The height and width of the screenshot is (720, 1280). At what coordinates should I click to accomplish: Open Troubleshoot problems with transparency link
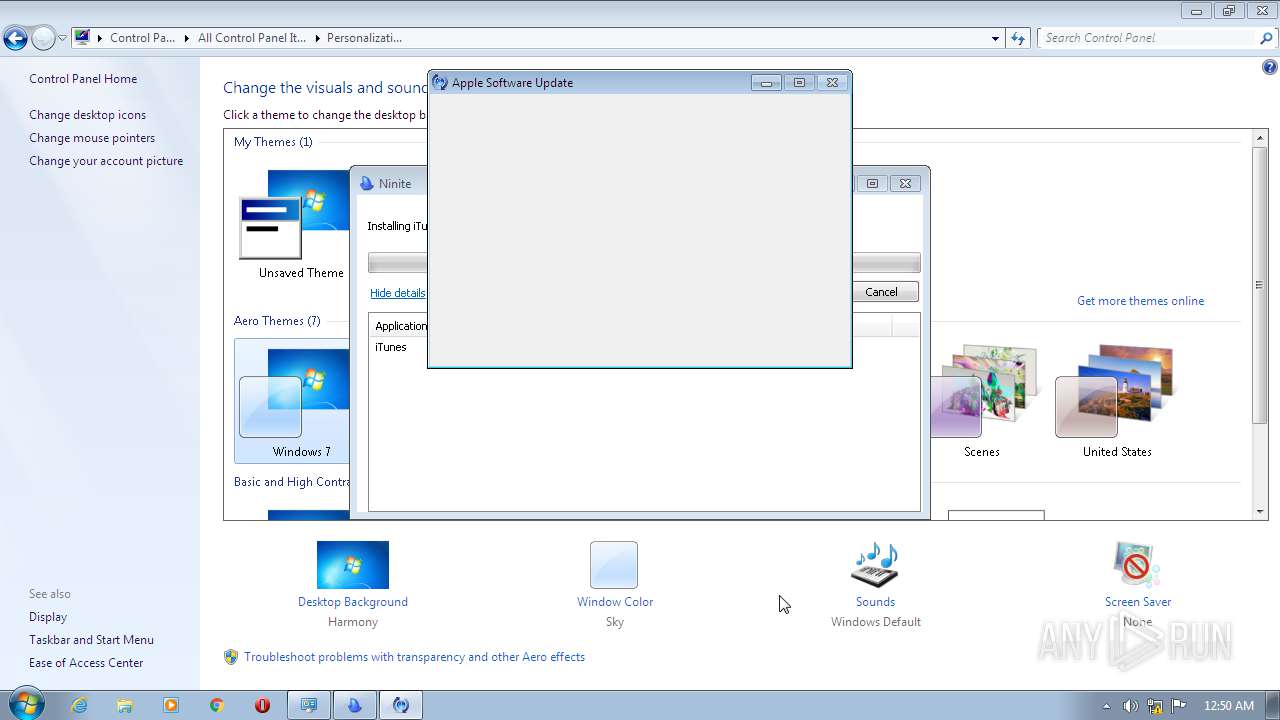(414, 657)
